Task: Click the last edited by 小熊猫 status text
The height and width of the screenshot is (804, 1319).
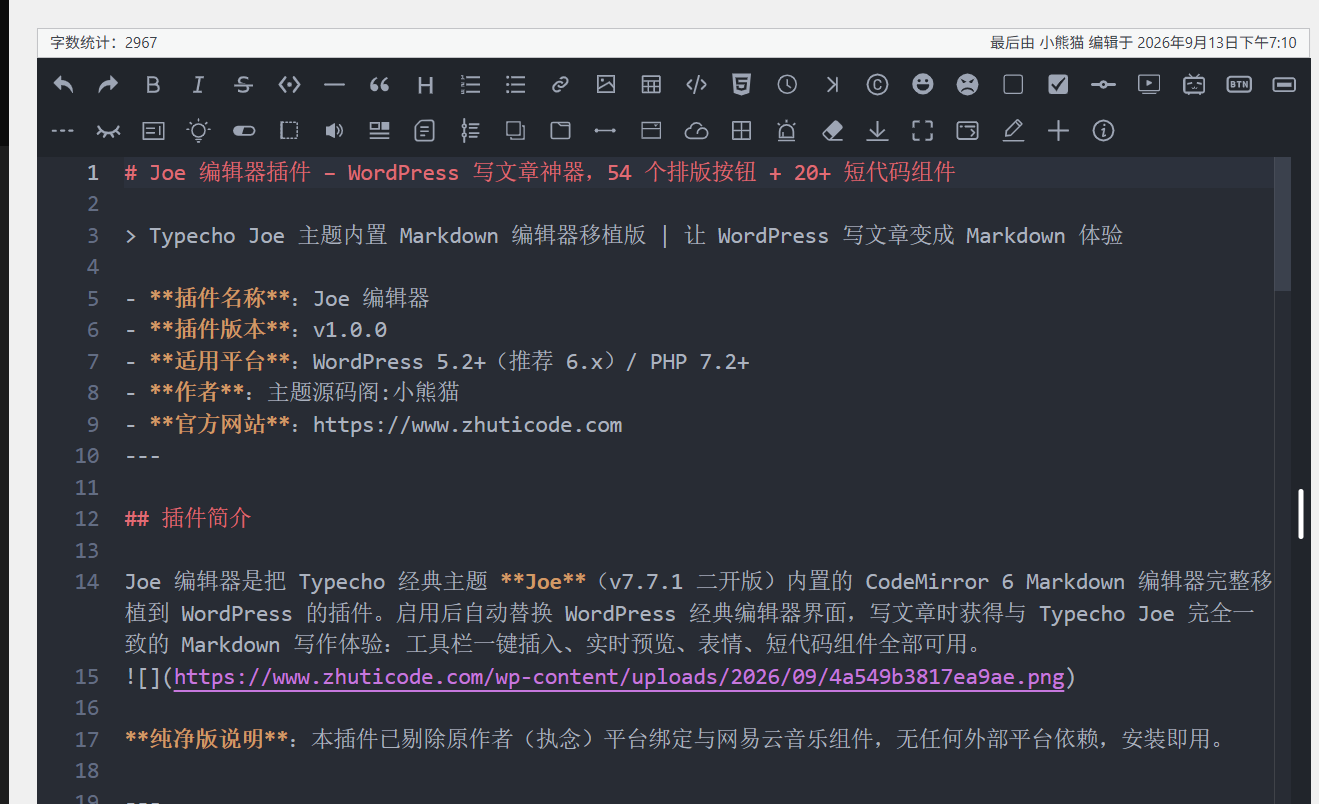Action: click(x=1143, y=43)
